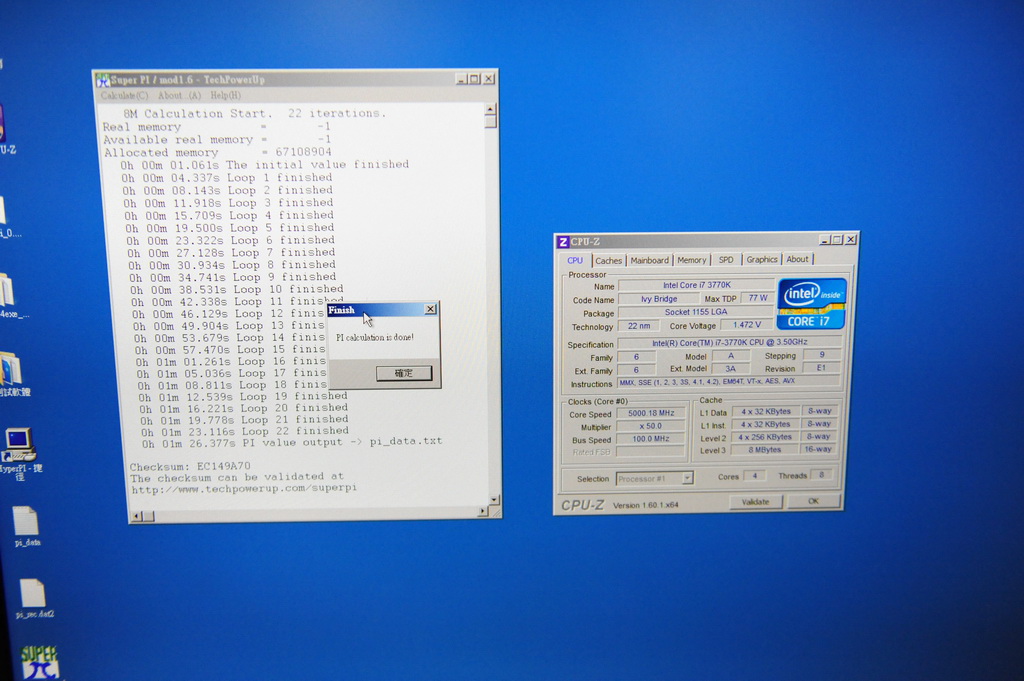Click the techpowerup.com/superpi URL text

[244, 488]
